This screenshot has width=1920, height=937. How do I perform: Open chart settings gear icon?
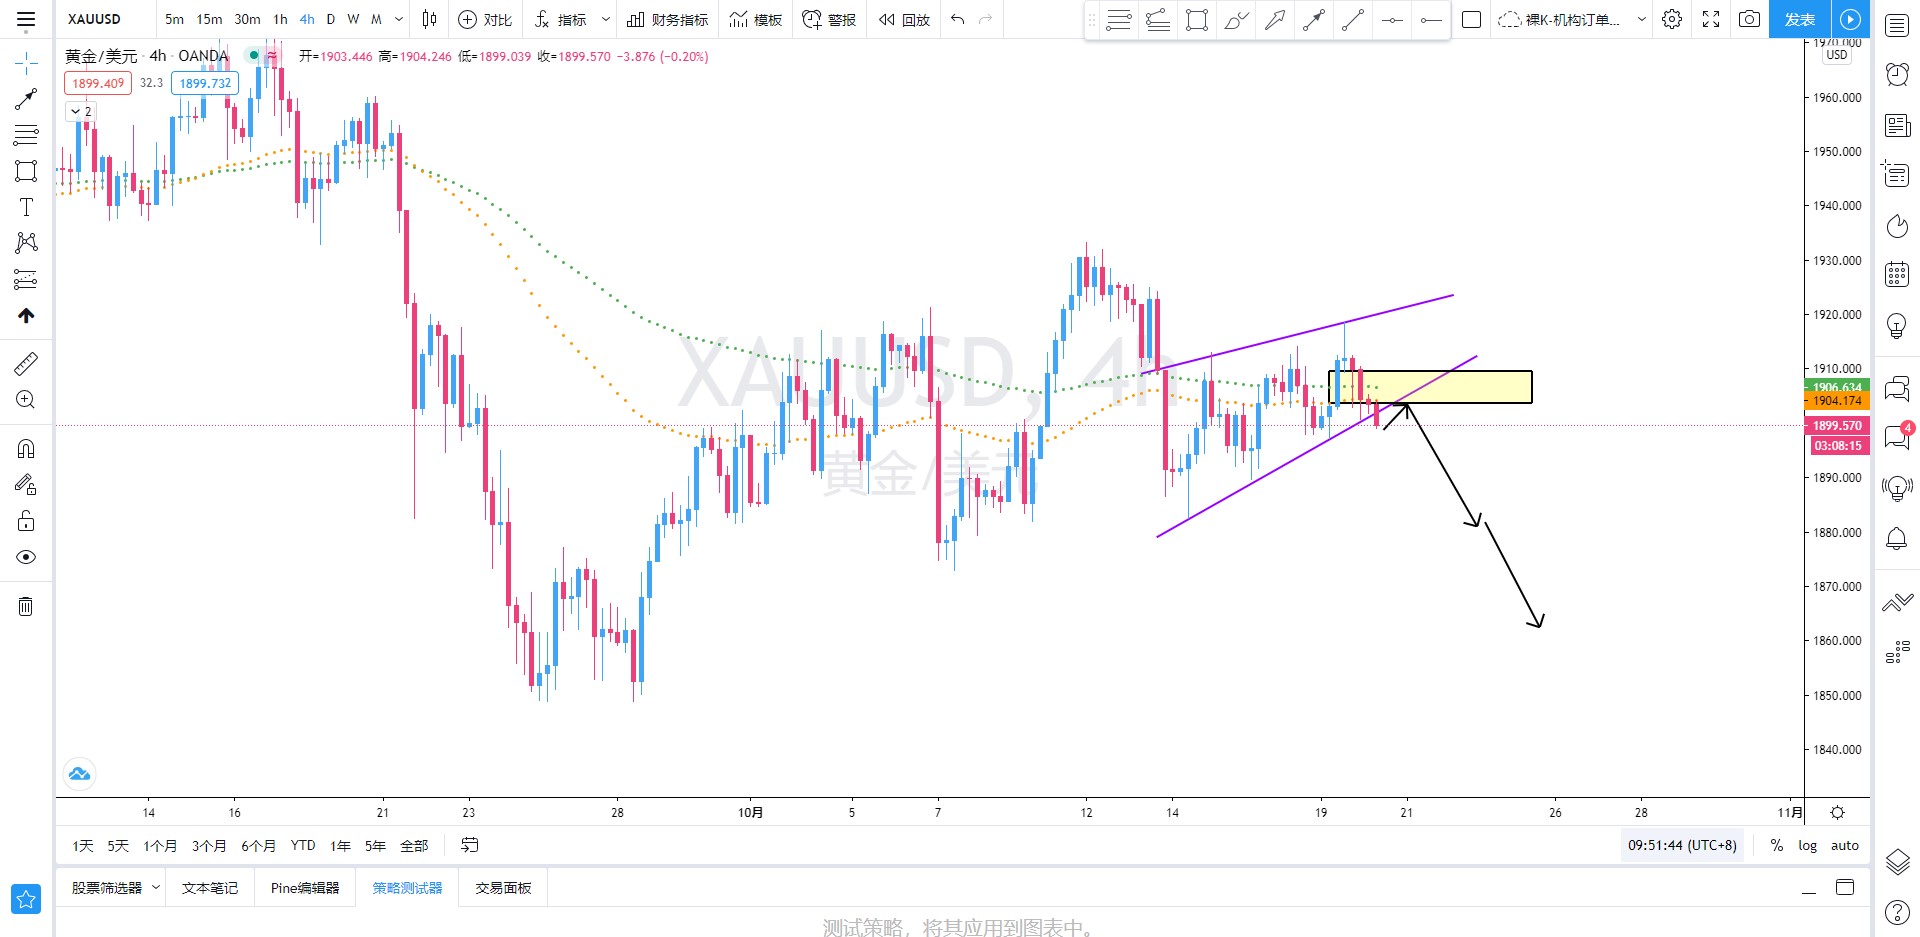pos(1672,19)
